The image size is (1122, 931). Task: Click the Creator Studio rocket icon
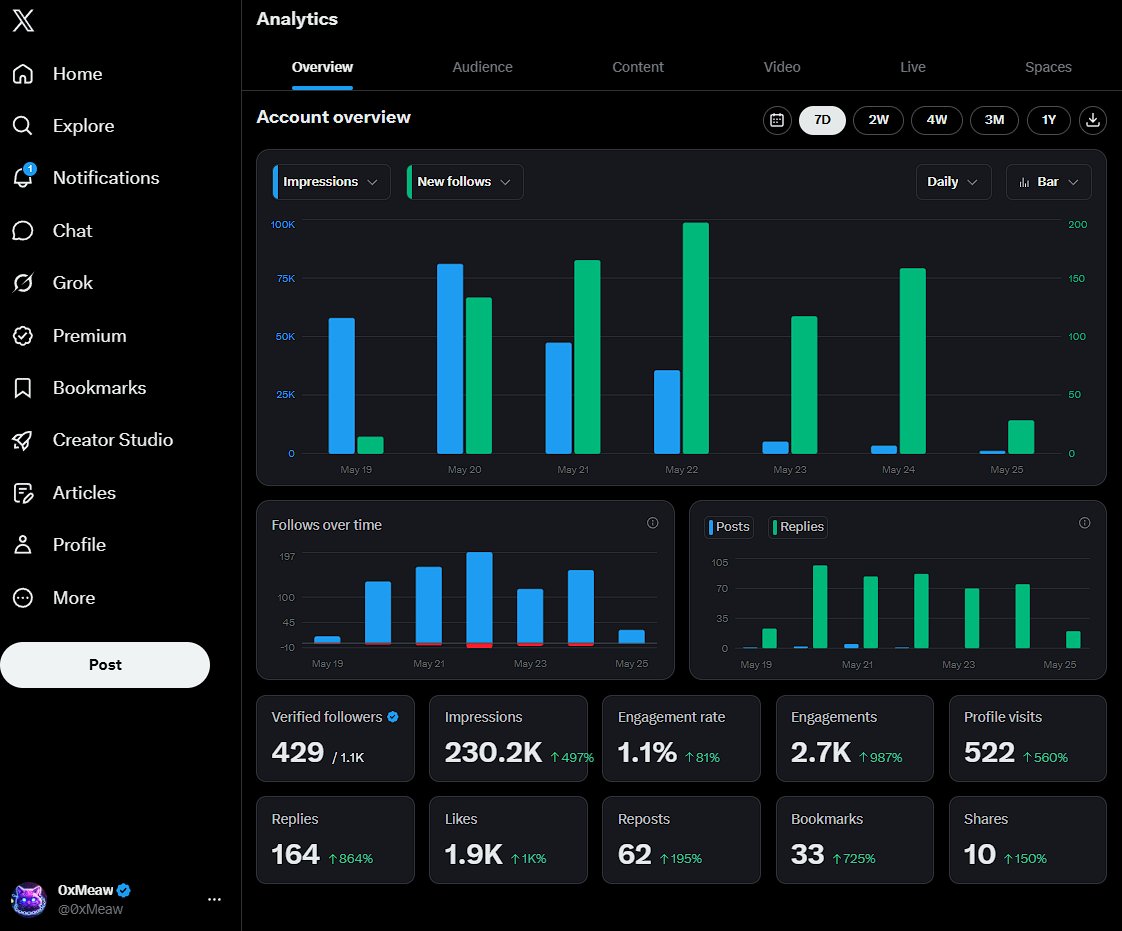tap(23, 440)
